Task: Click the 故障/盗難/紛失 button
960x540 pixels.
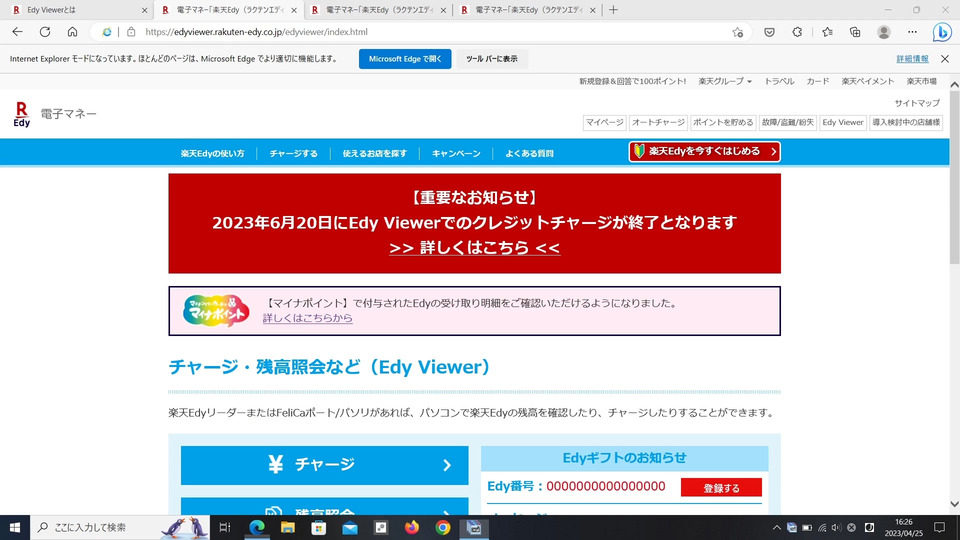Action: click(788, 122)
